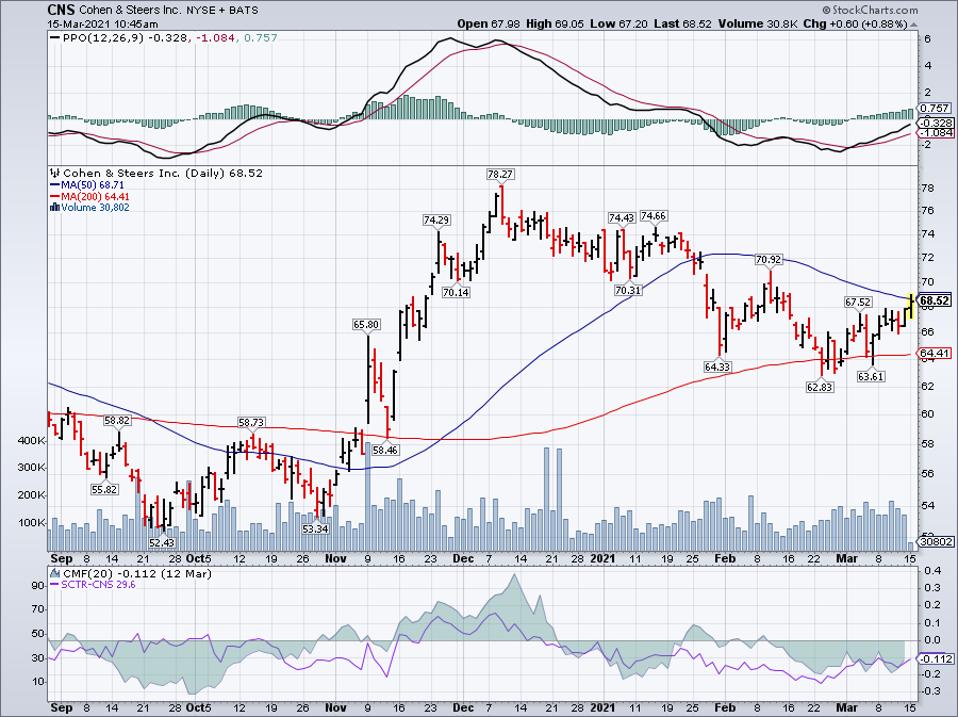
Task: Click the 70.92 price label
Action: pos(769,260)
